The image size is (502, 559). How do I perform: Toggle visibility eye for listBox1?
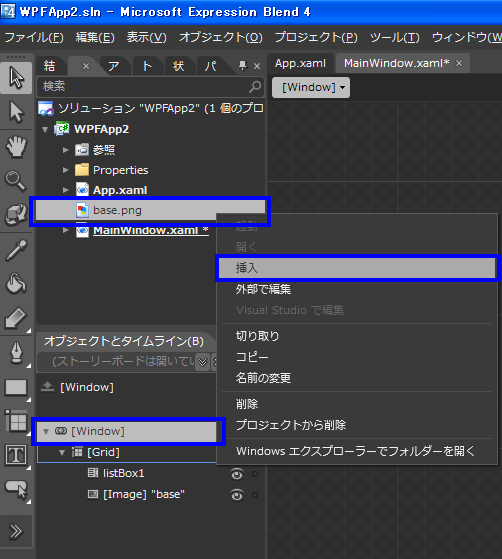tap(237, 474)
